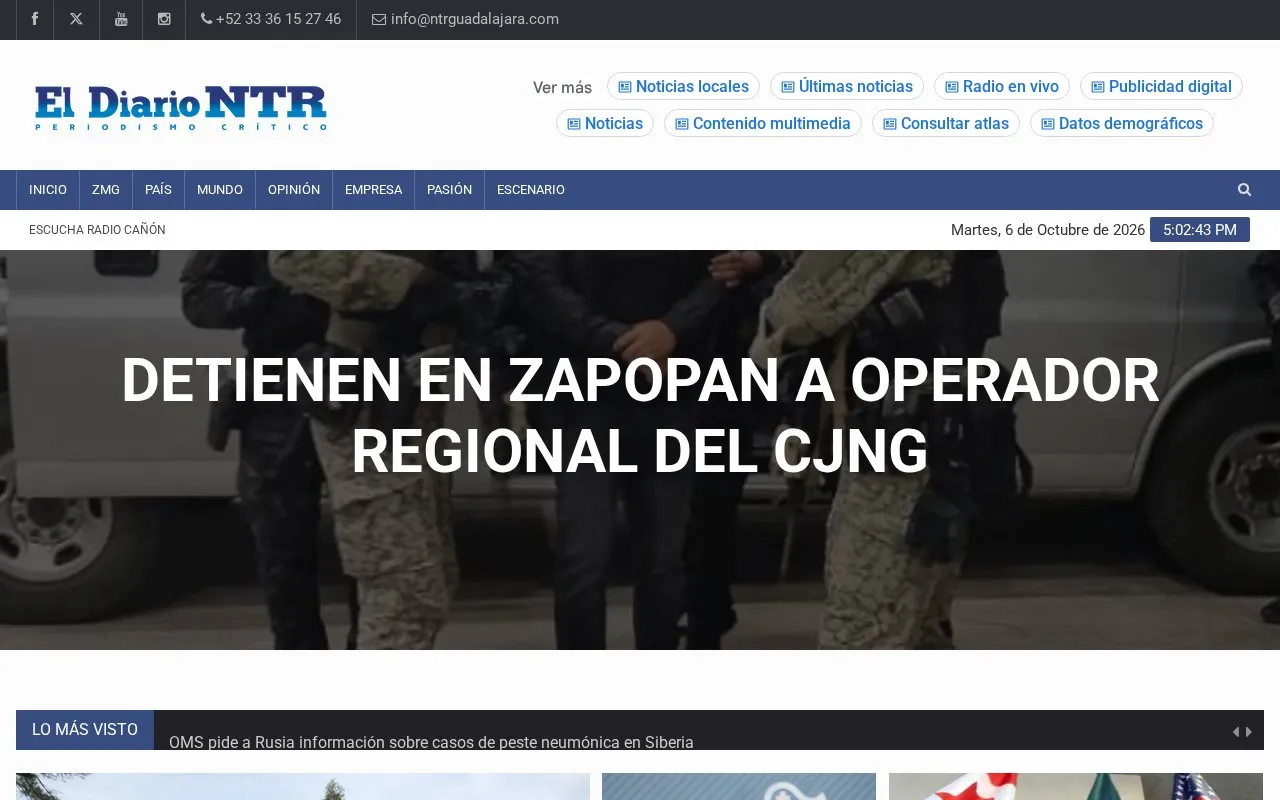The image size is (1280, 800).
Task: Click the date Martes, 6 de Octubre de 2026
Action: (1048, 230)
